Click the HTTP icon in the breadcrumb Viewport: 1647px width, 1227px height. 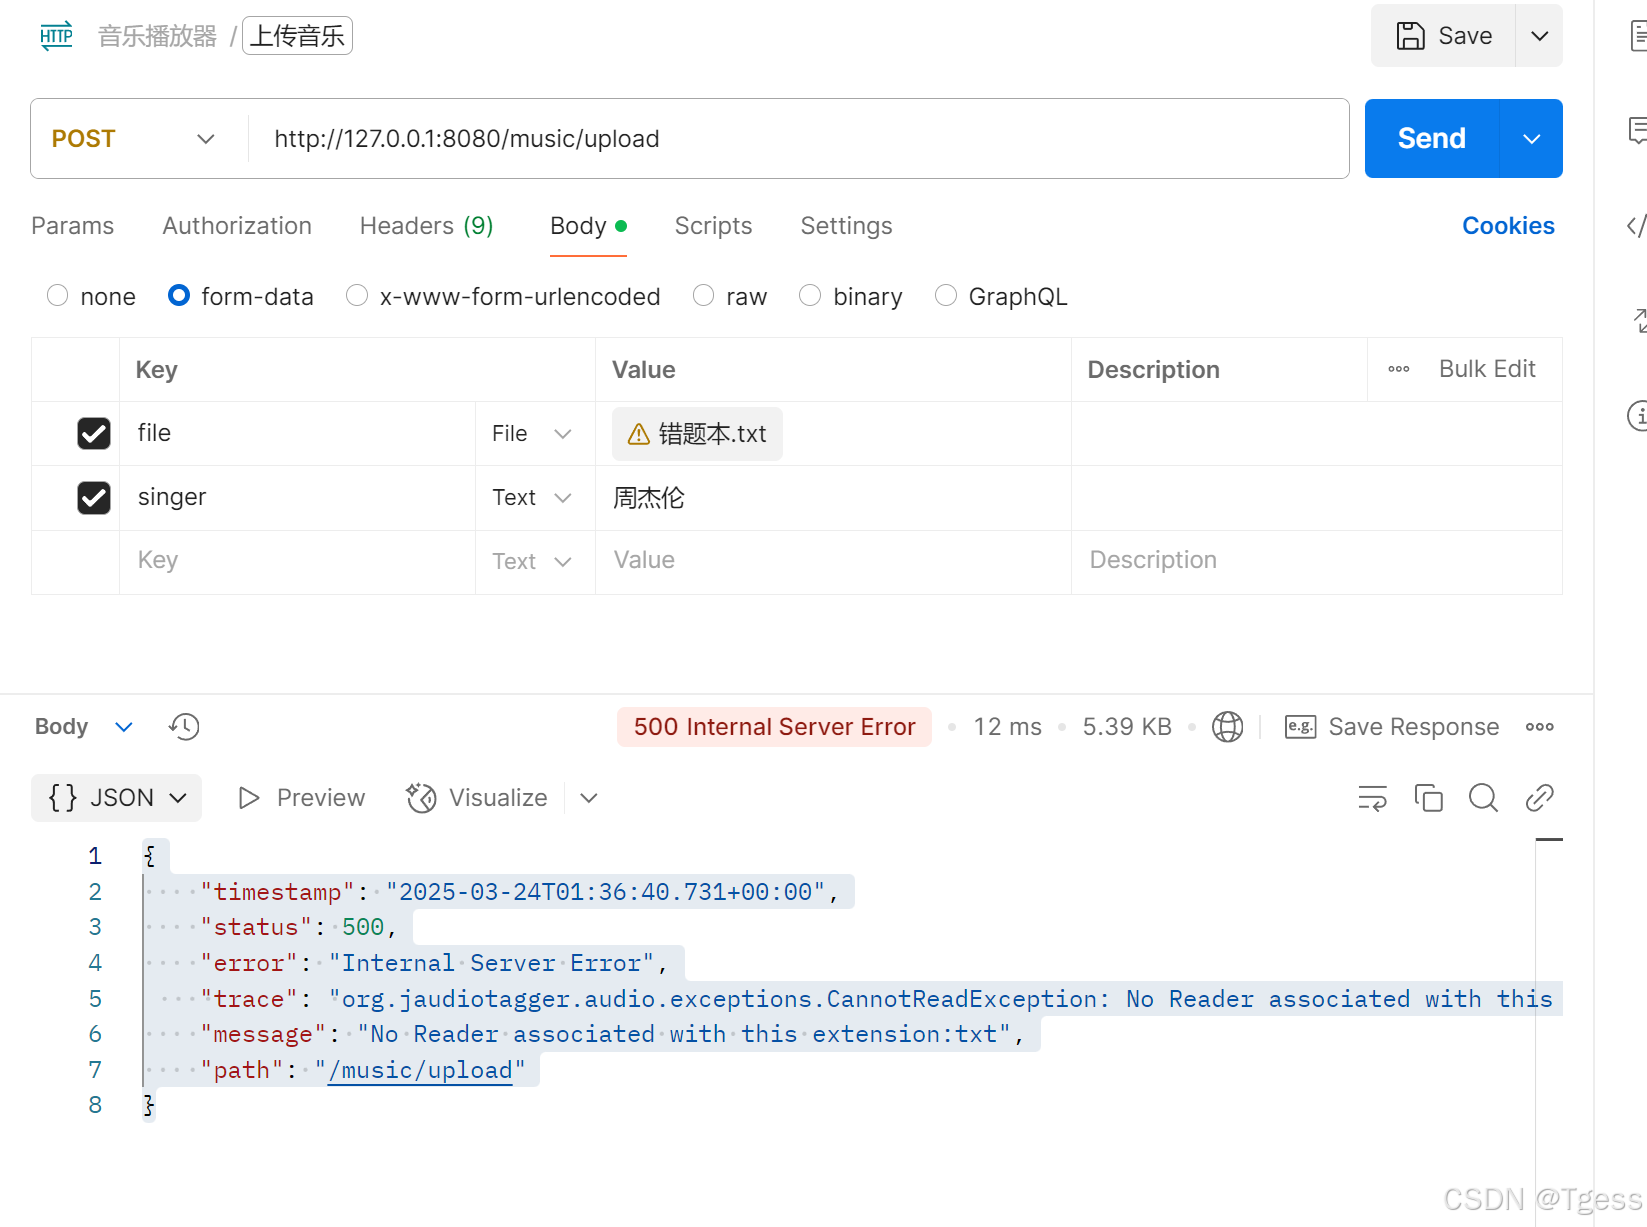[56, 35]
